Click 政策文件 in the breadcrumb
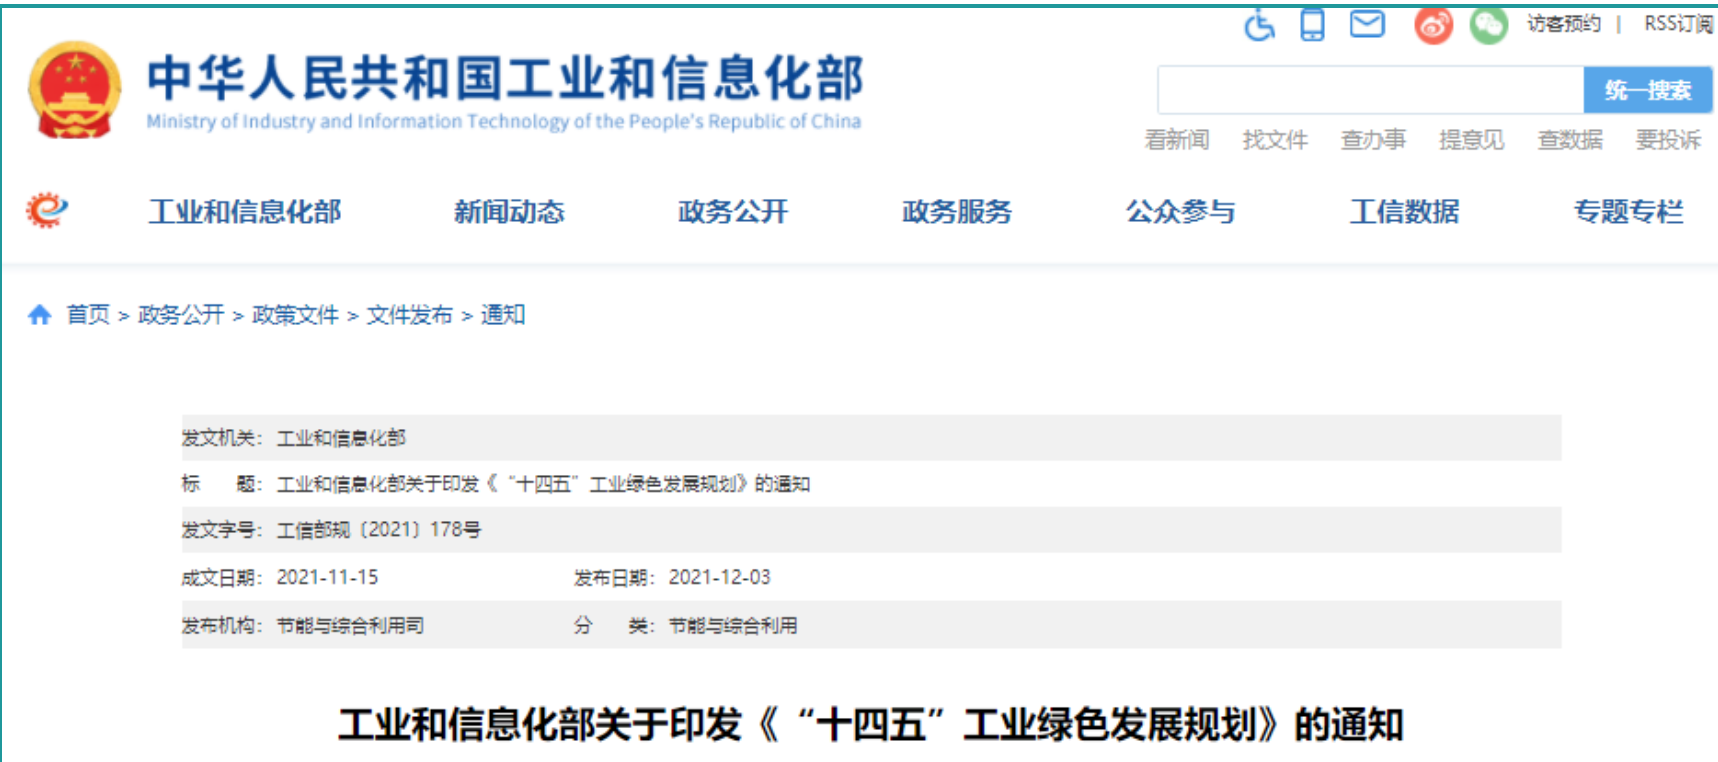 coord(295,315)
